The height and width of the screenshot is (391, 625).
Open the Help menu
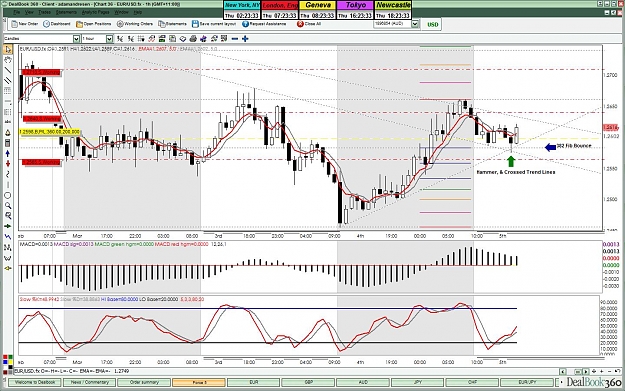[137, 12]
